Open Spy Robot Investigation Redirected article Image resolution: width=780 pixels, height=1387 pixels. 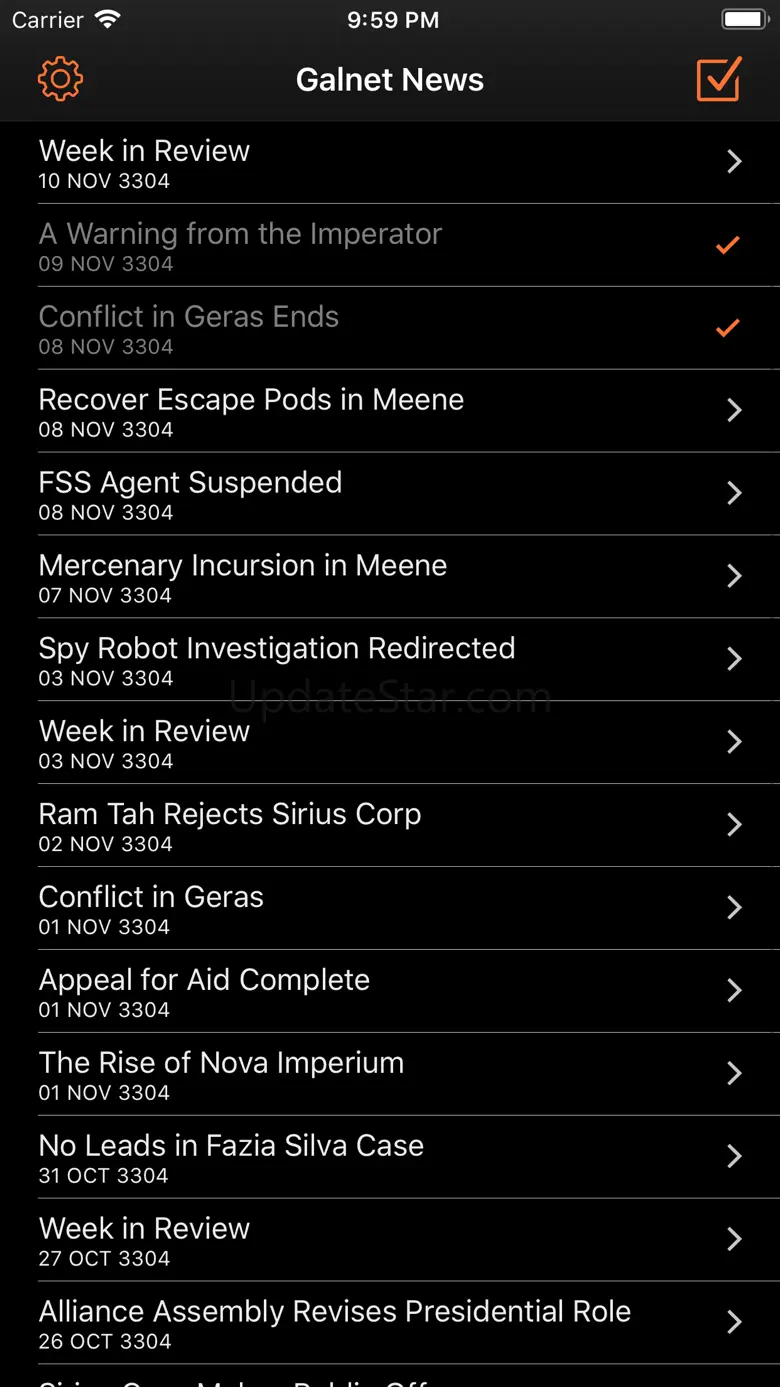pos(276,659)
